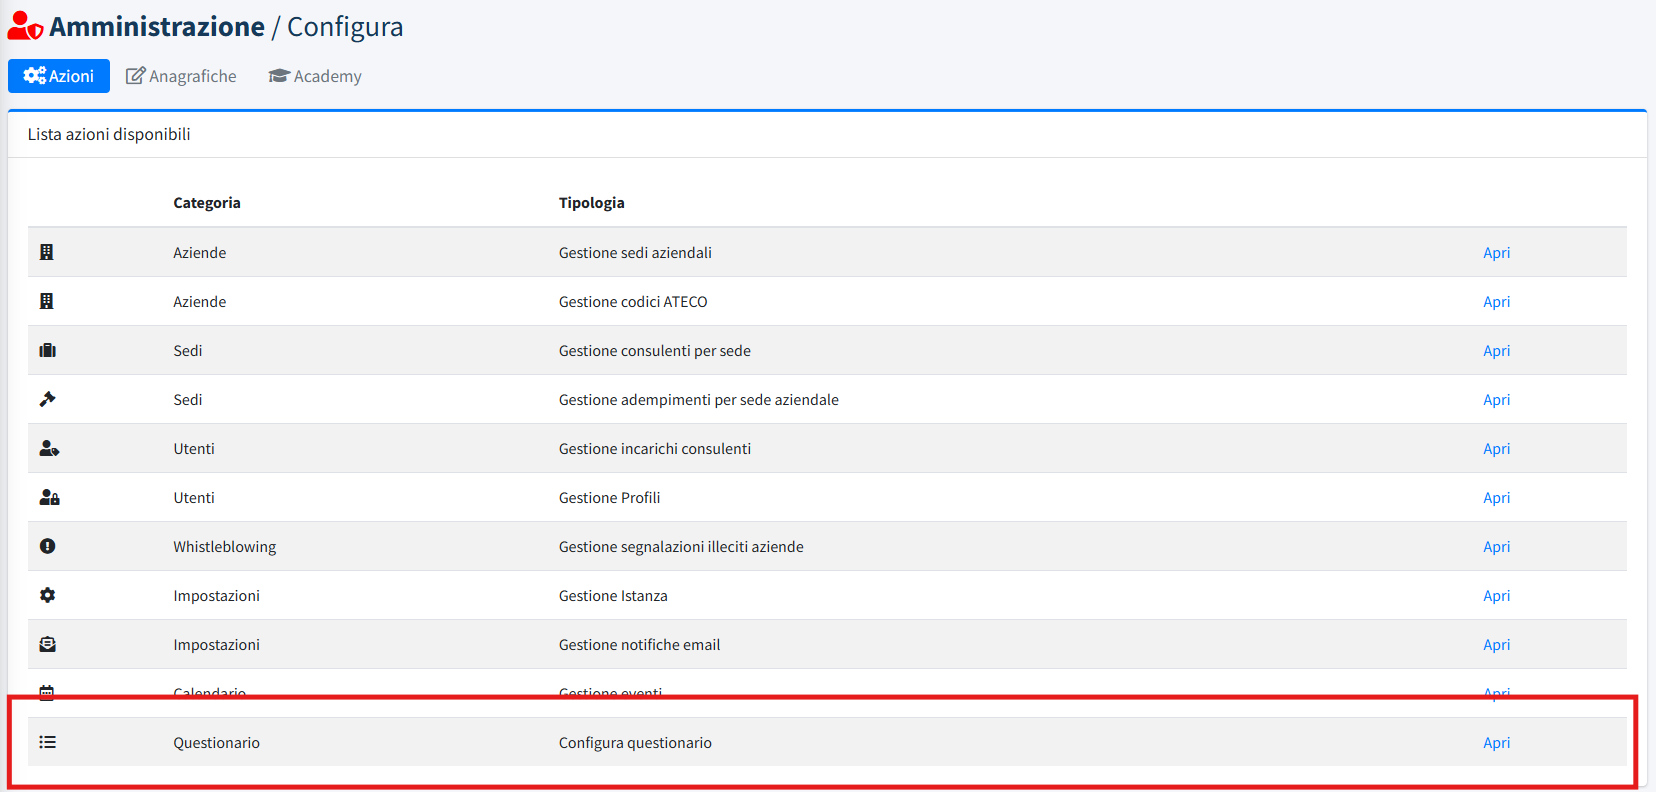Image resolution: width=1656 pixels, height=792 pixels.
Task: Click the gear icon for Gestione Istanza
Action: pyautogui.click(x=47, y=595)
